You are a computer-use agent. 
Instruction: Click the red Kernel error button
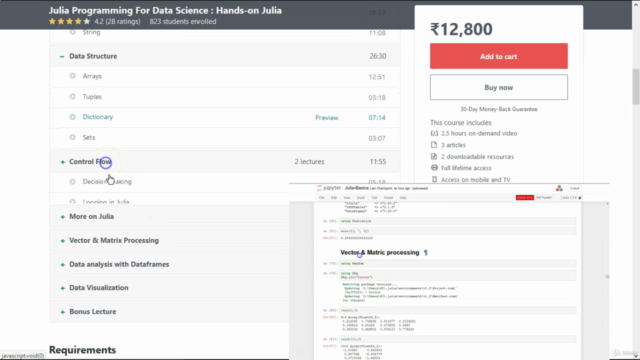coord(524,198)
